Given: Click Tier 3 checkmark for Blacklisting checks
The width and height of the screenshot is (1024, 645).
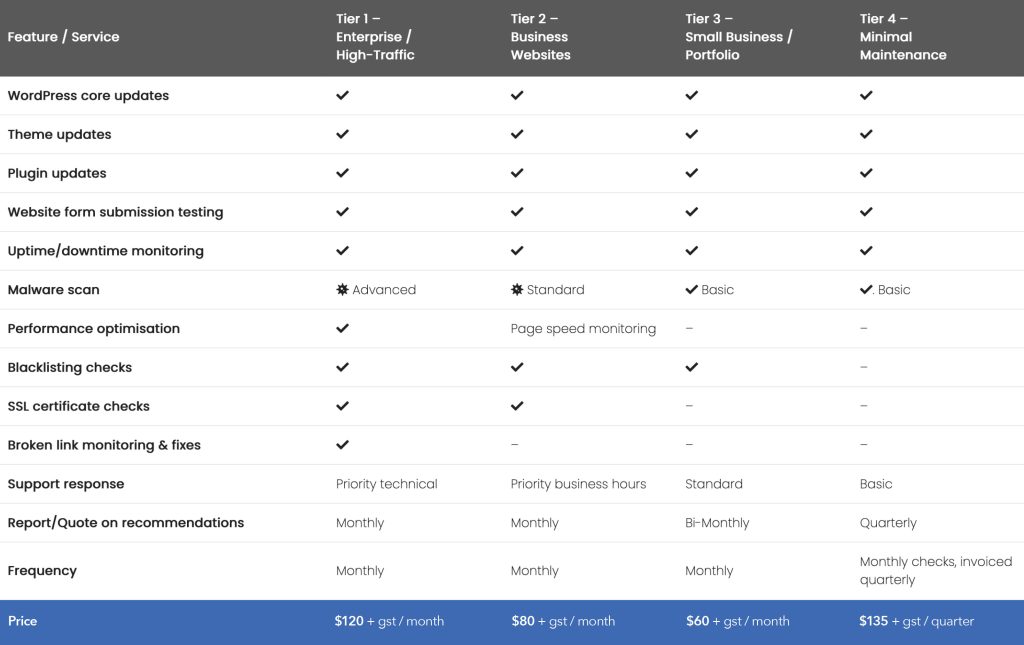Looking at the screenshot, I should tap(691, 367).
